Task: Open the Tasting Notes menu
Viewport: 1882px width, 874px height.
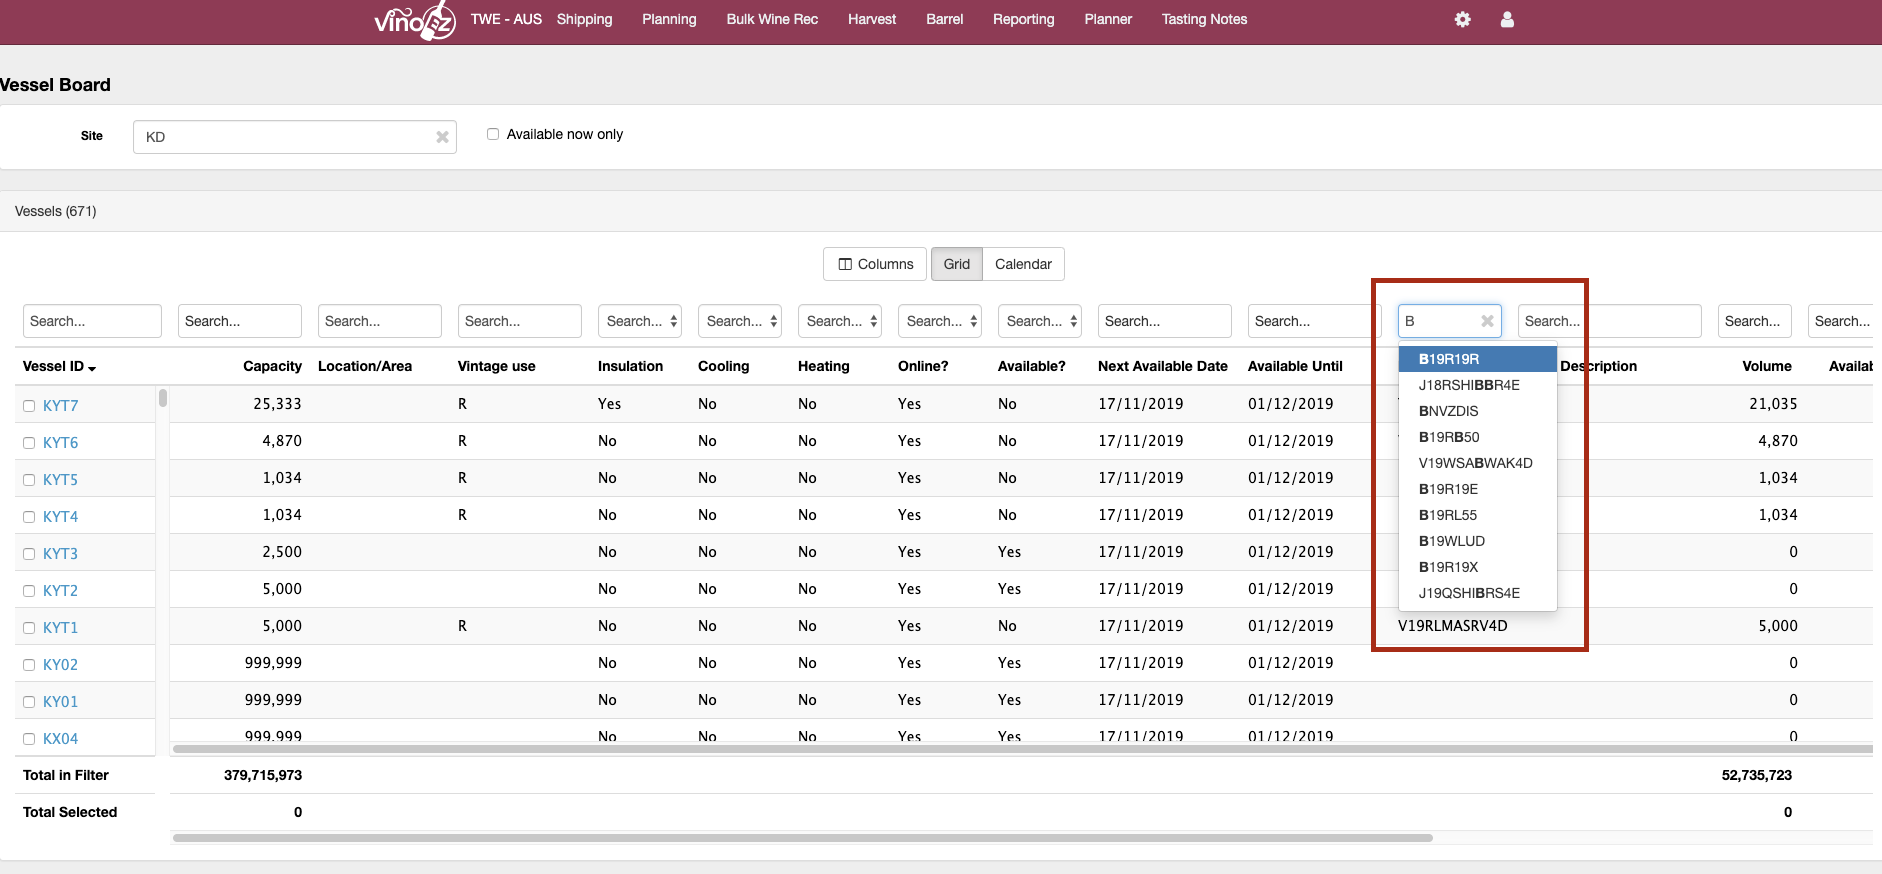Action: 1204,20
